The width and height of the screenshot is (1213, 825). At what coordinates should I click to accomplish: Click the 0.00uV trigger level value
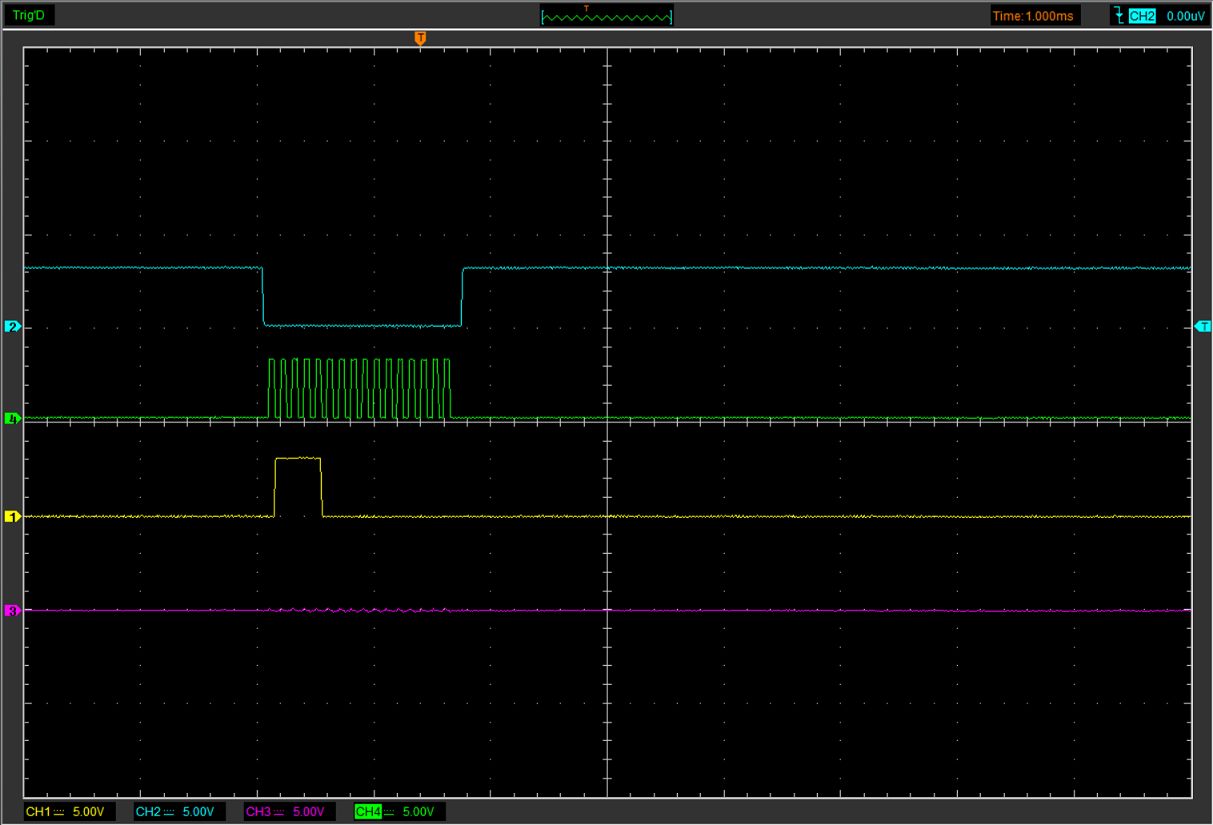coord(1184,16)
